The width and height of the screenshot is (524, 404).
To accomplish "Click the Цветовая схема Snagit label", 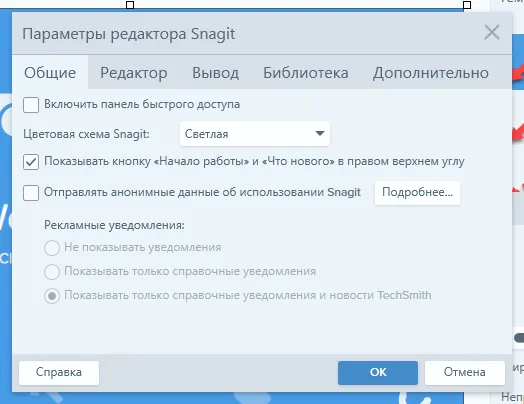I will (x=87, y=134).
